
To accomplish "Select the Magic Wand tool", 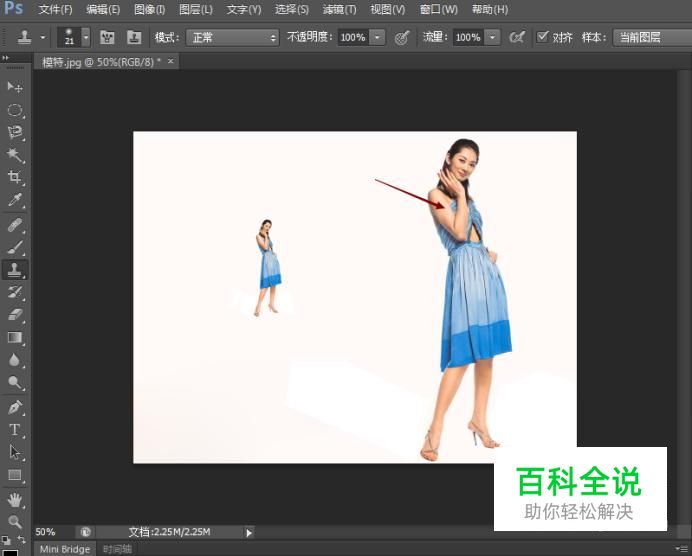I will click(x=15, y=154).
